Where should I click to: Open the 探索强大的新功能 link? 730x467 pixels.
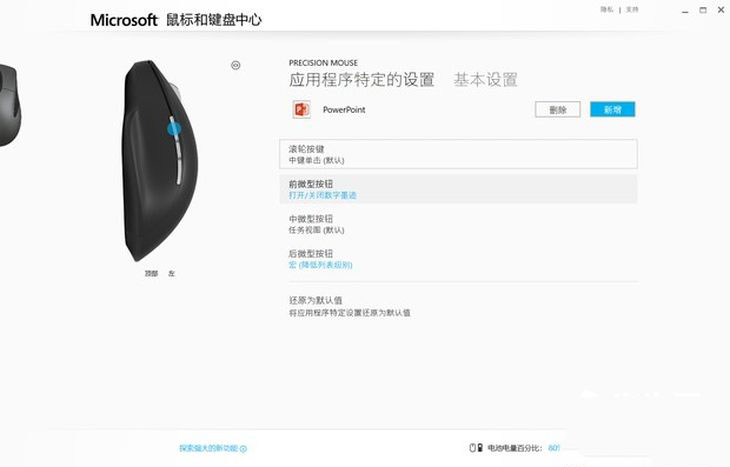point(209,448)
